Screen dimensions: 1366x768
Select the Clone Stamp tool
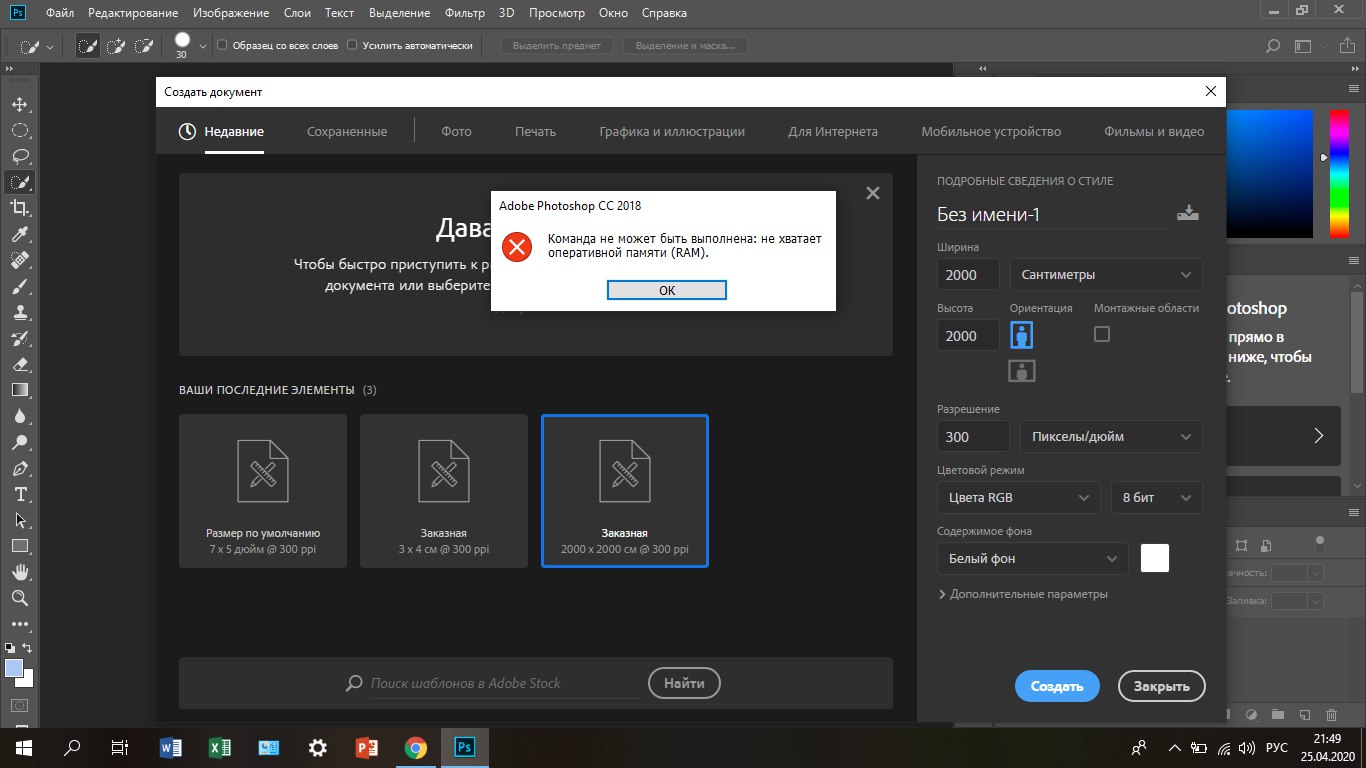tap(19, 312)
